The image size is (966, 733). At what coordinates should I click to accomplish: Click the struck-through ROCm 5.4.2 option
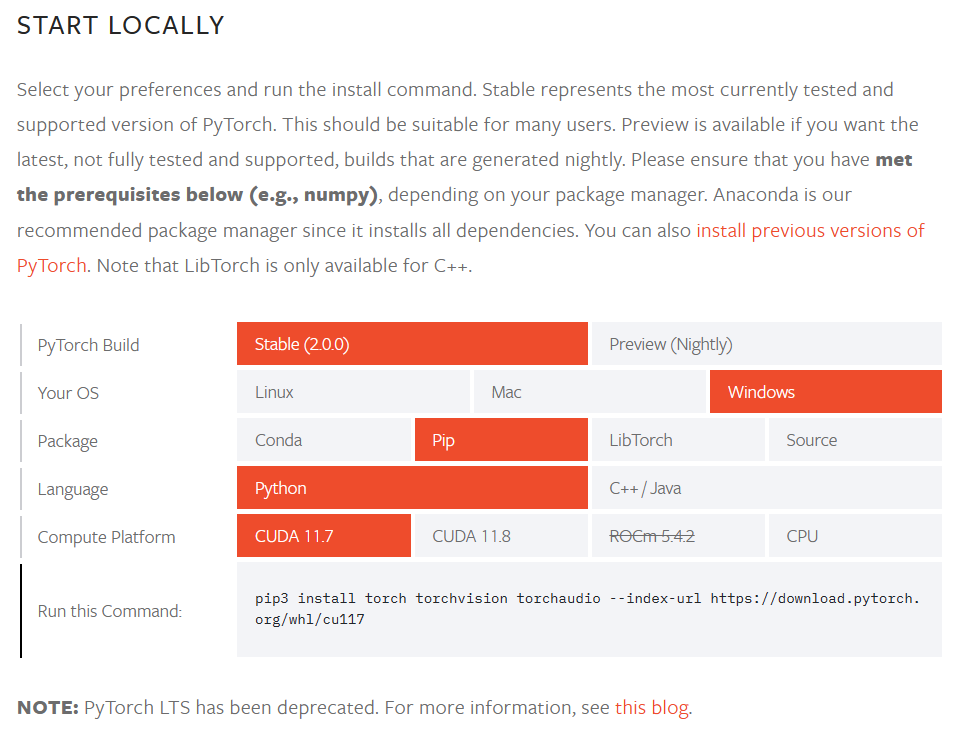tap(677, 536)
